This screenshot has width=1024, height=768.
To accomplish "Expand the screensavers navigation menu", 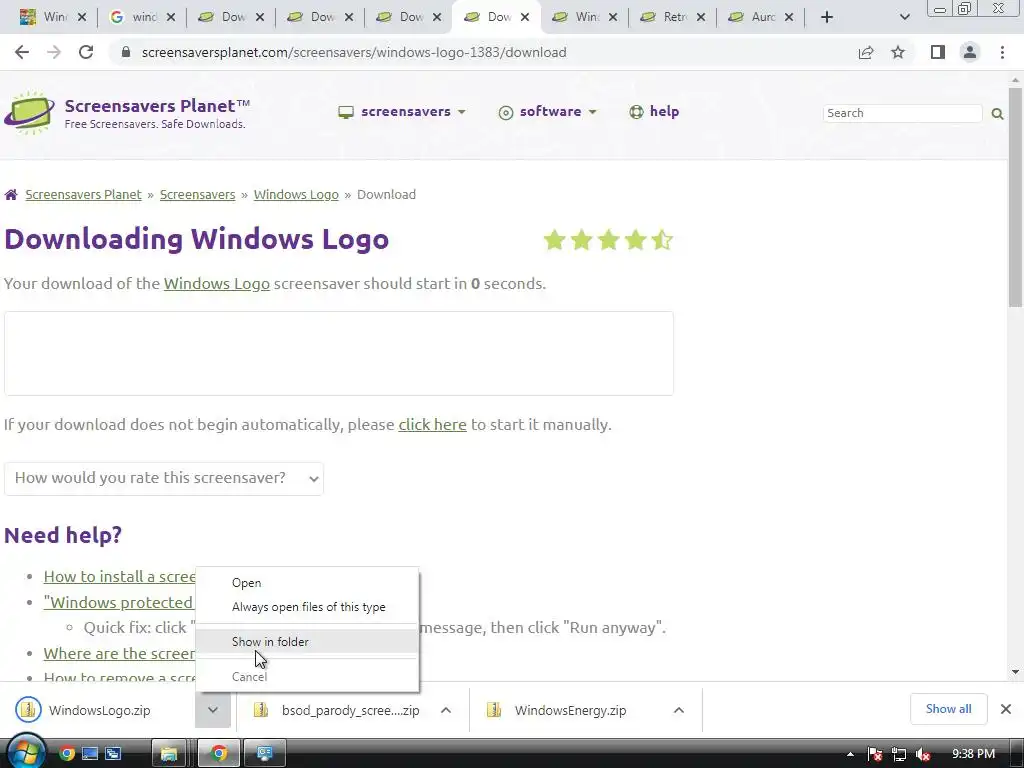I will tap(402, 112).
